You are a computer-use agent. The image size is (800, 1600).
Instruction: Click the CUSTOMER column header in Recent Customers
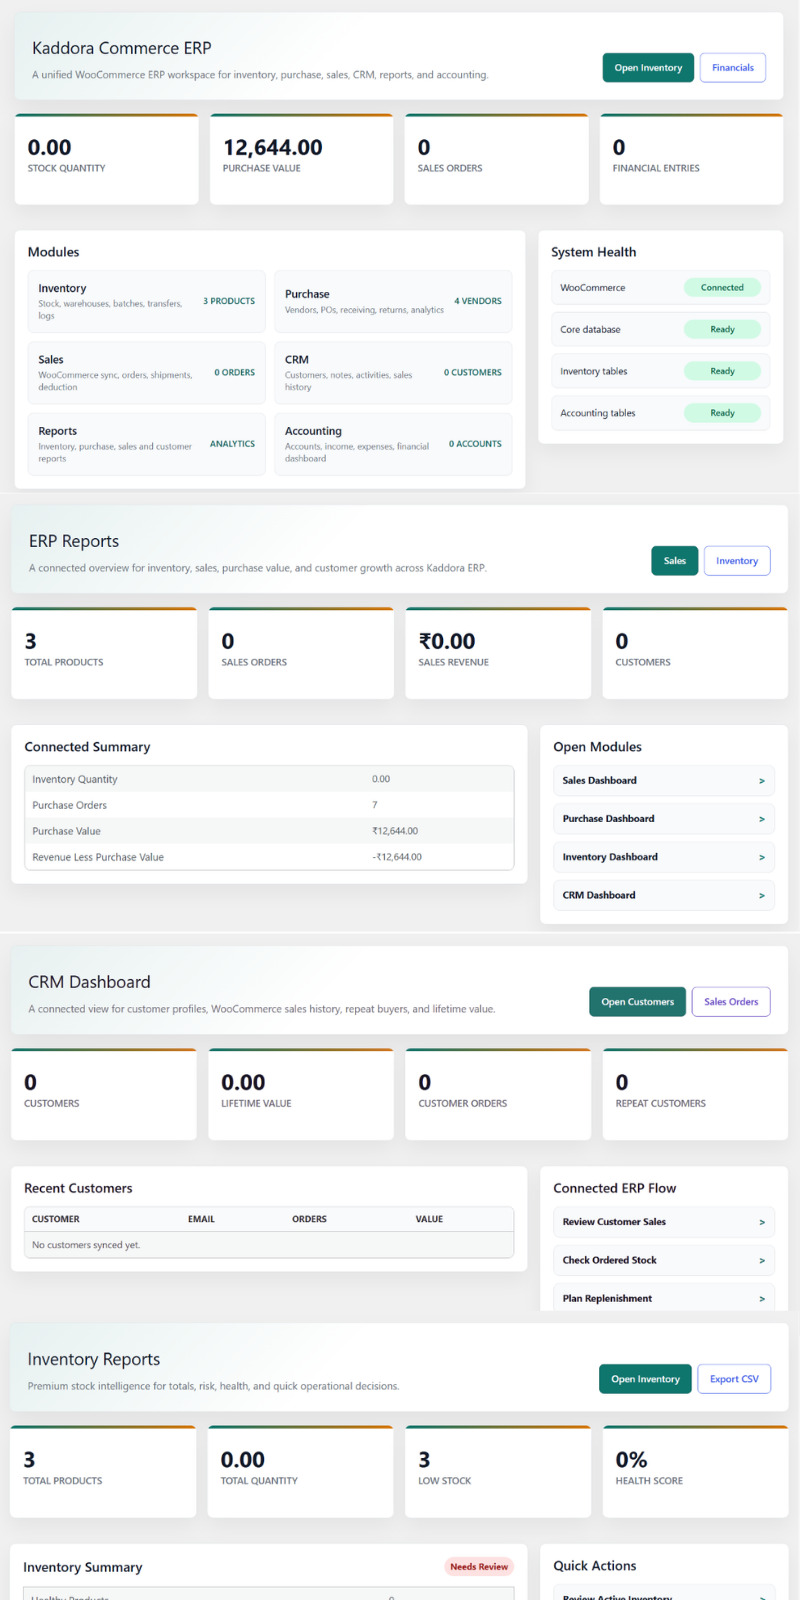[x=56, y=1219]
